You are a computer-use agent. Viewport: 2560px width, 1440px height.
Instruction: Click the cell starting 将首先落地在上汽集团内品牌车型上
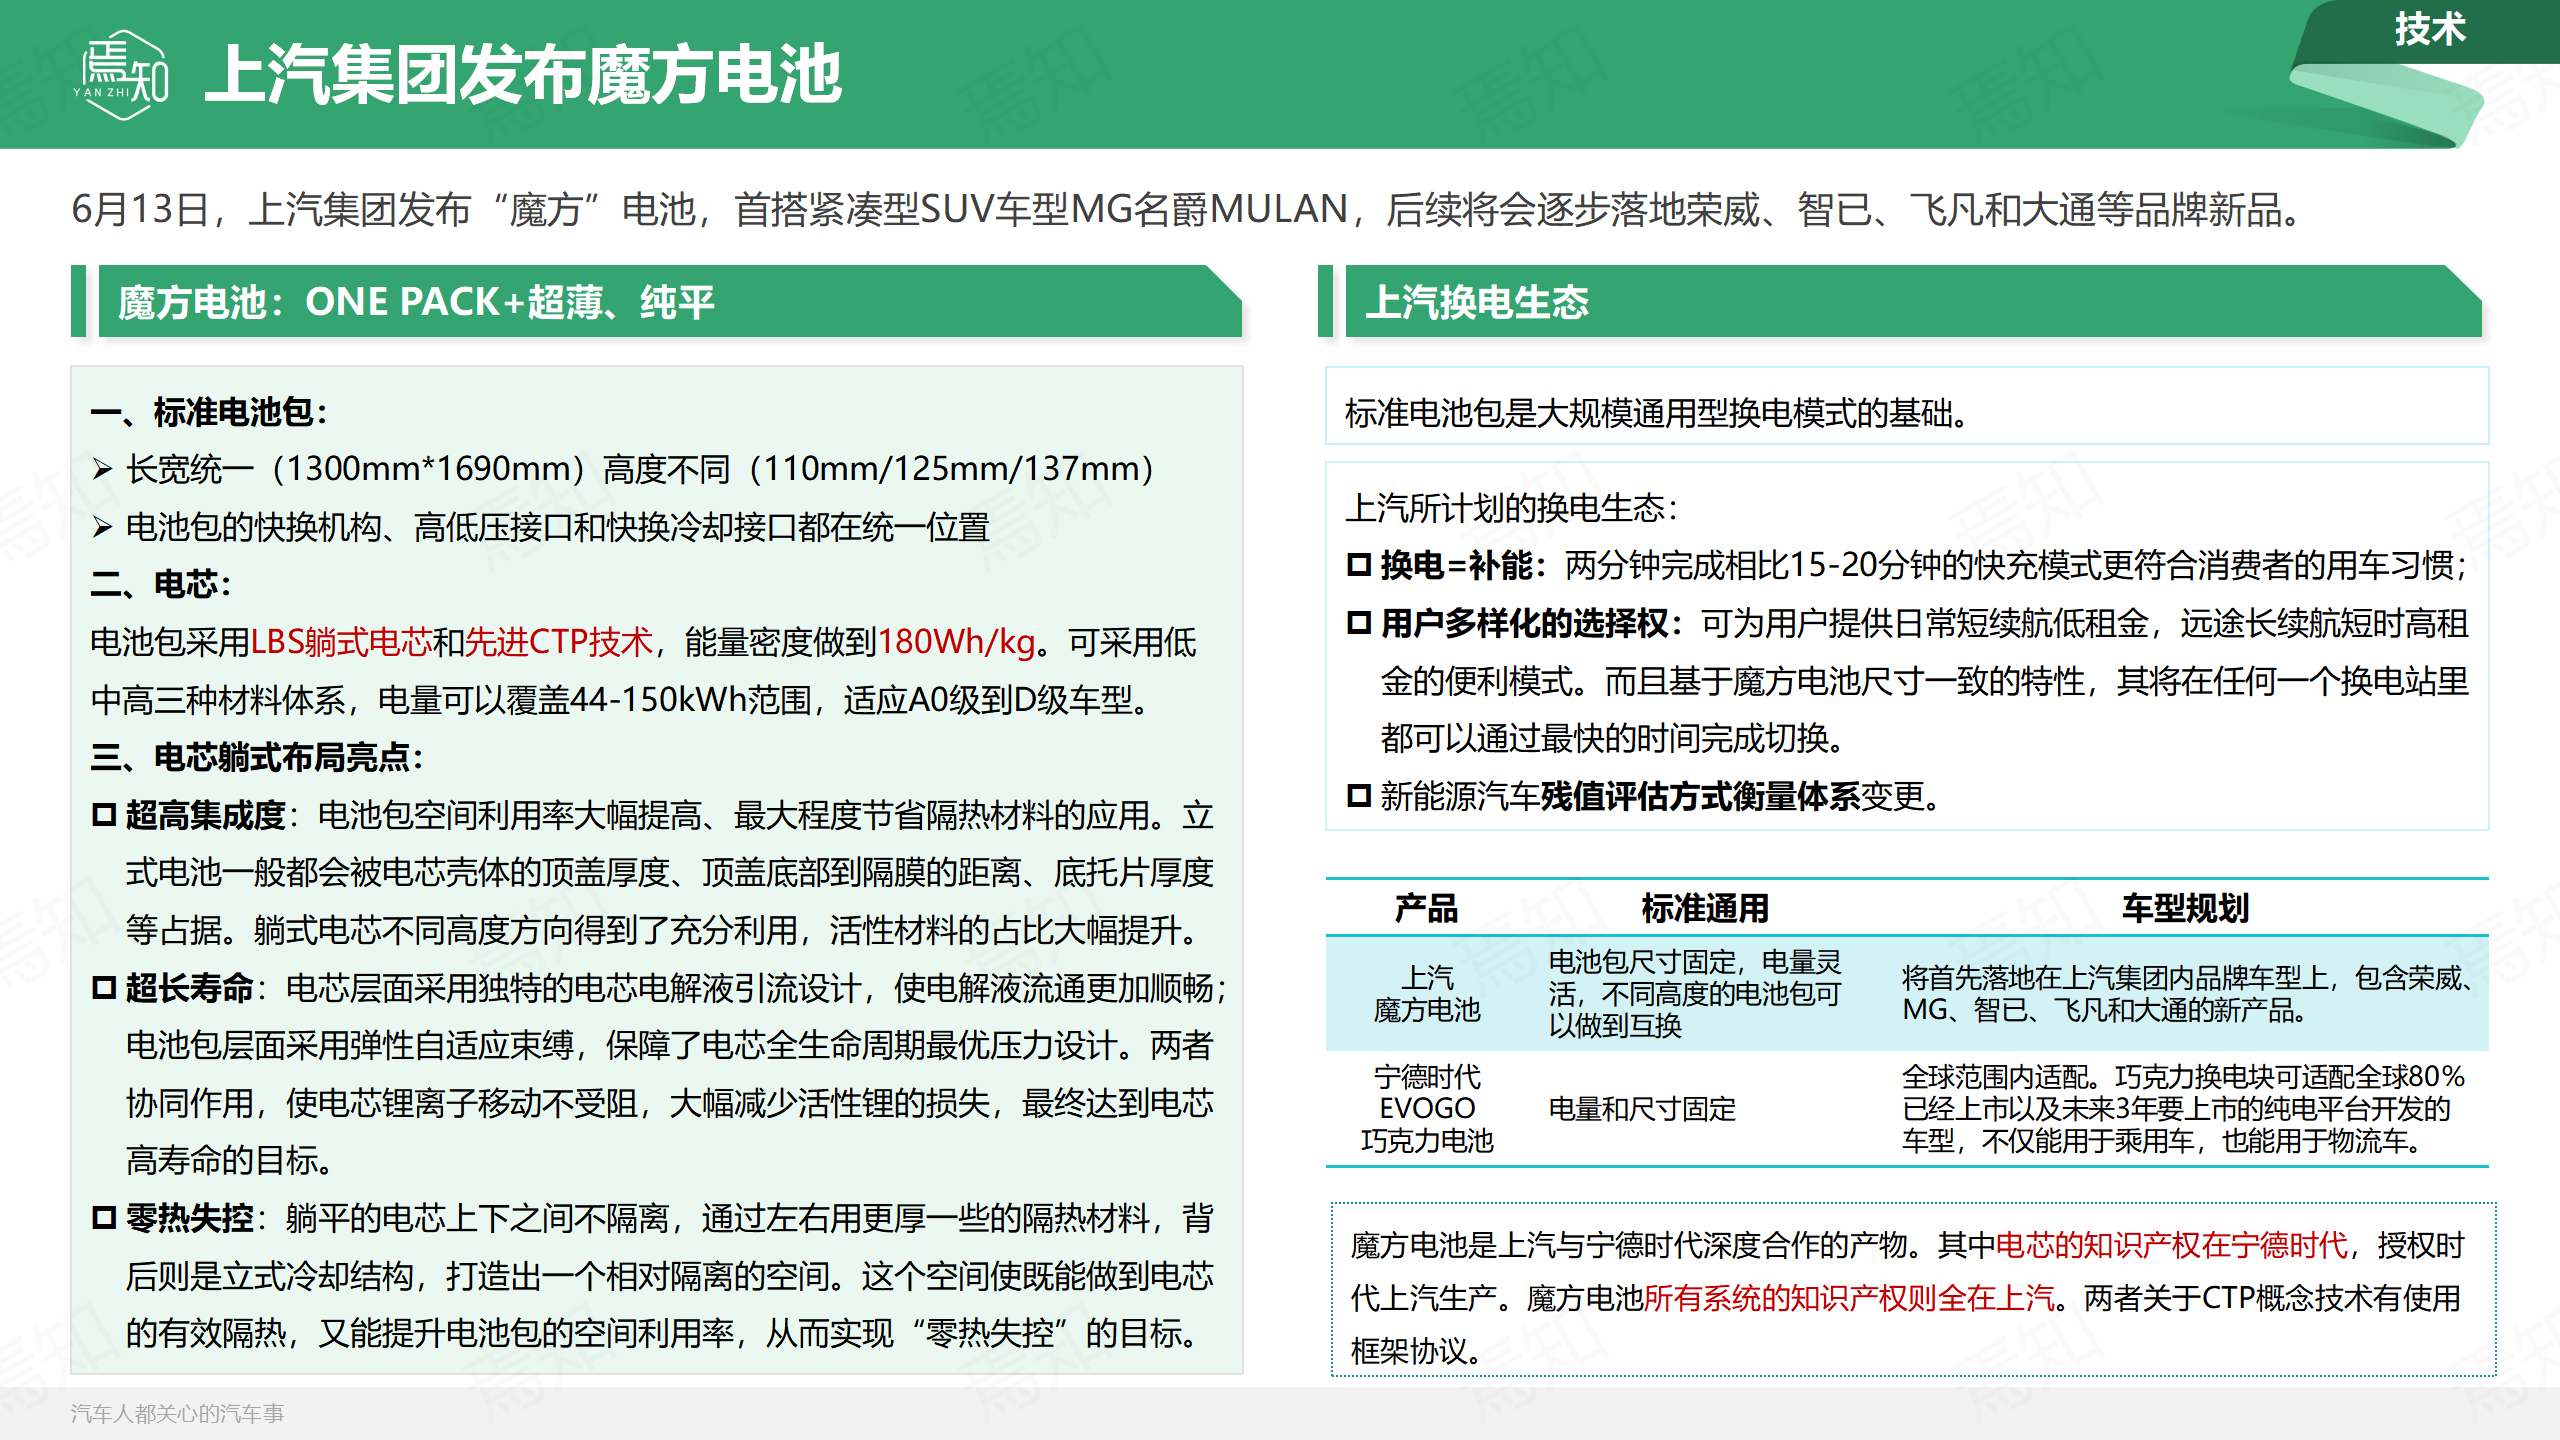(2186, 994)
